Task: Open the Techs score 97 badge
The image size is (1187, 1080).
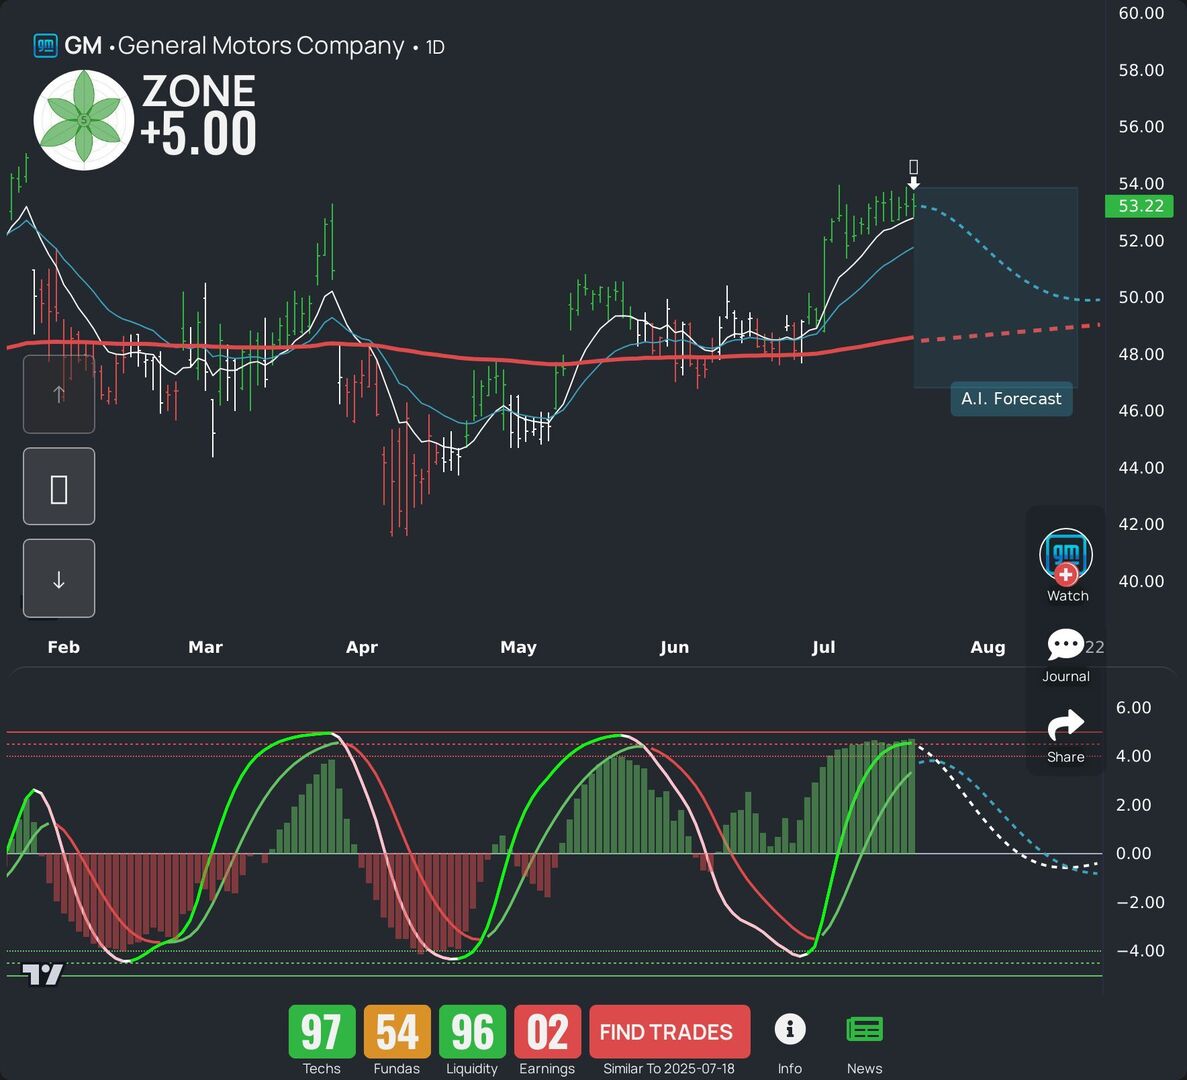Action: tap(322, 1032)
